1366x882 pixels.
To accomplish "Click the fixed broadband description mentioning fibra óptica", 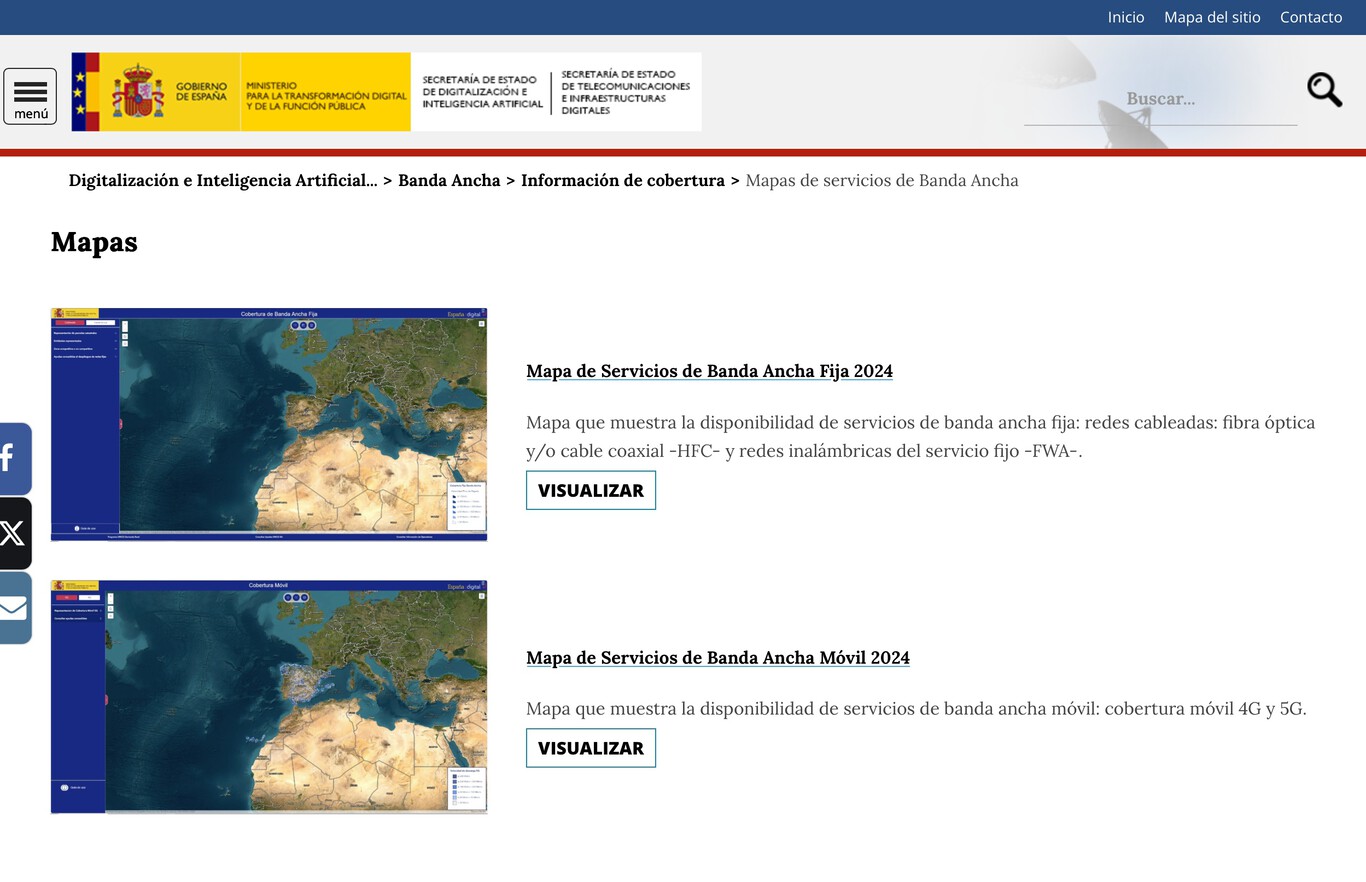I will [920, 436].
